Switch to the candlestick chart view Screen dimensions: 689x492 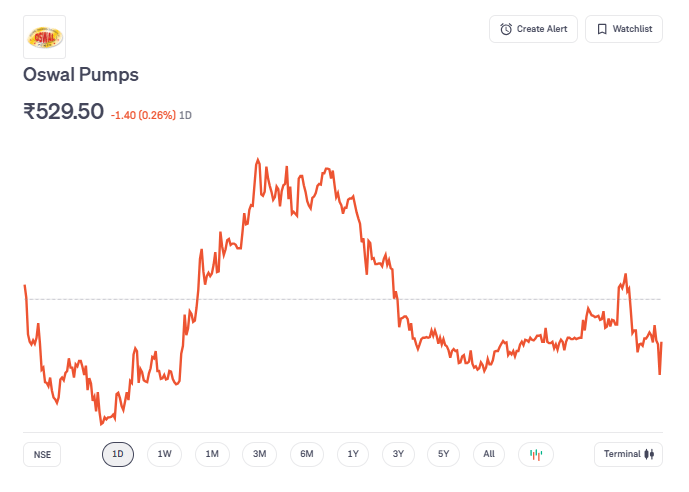coord(536,454)
